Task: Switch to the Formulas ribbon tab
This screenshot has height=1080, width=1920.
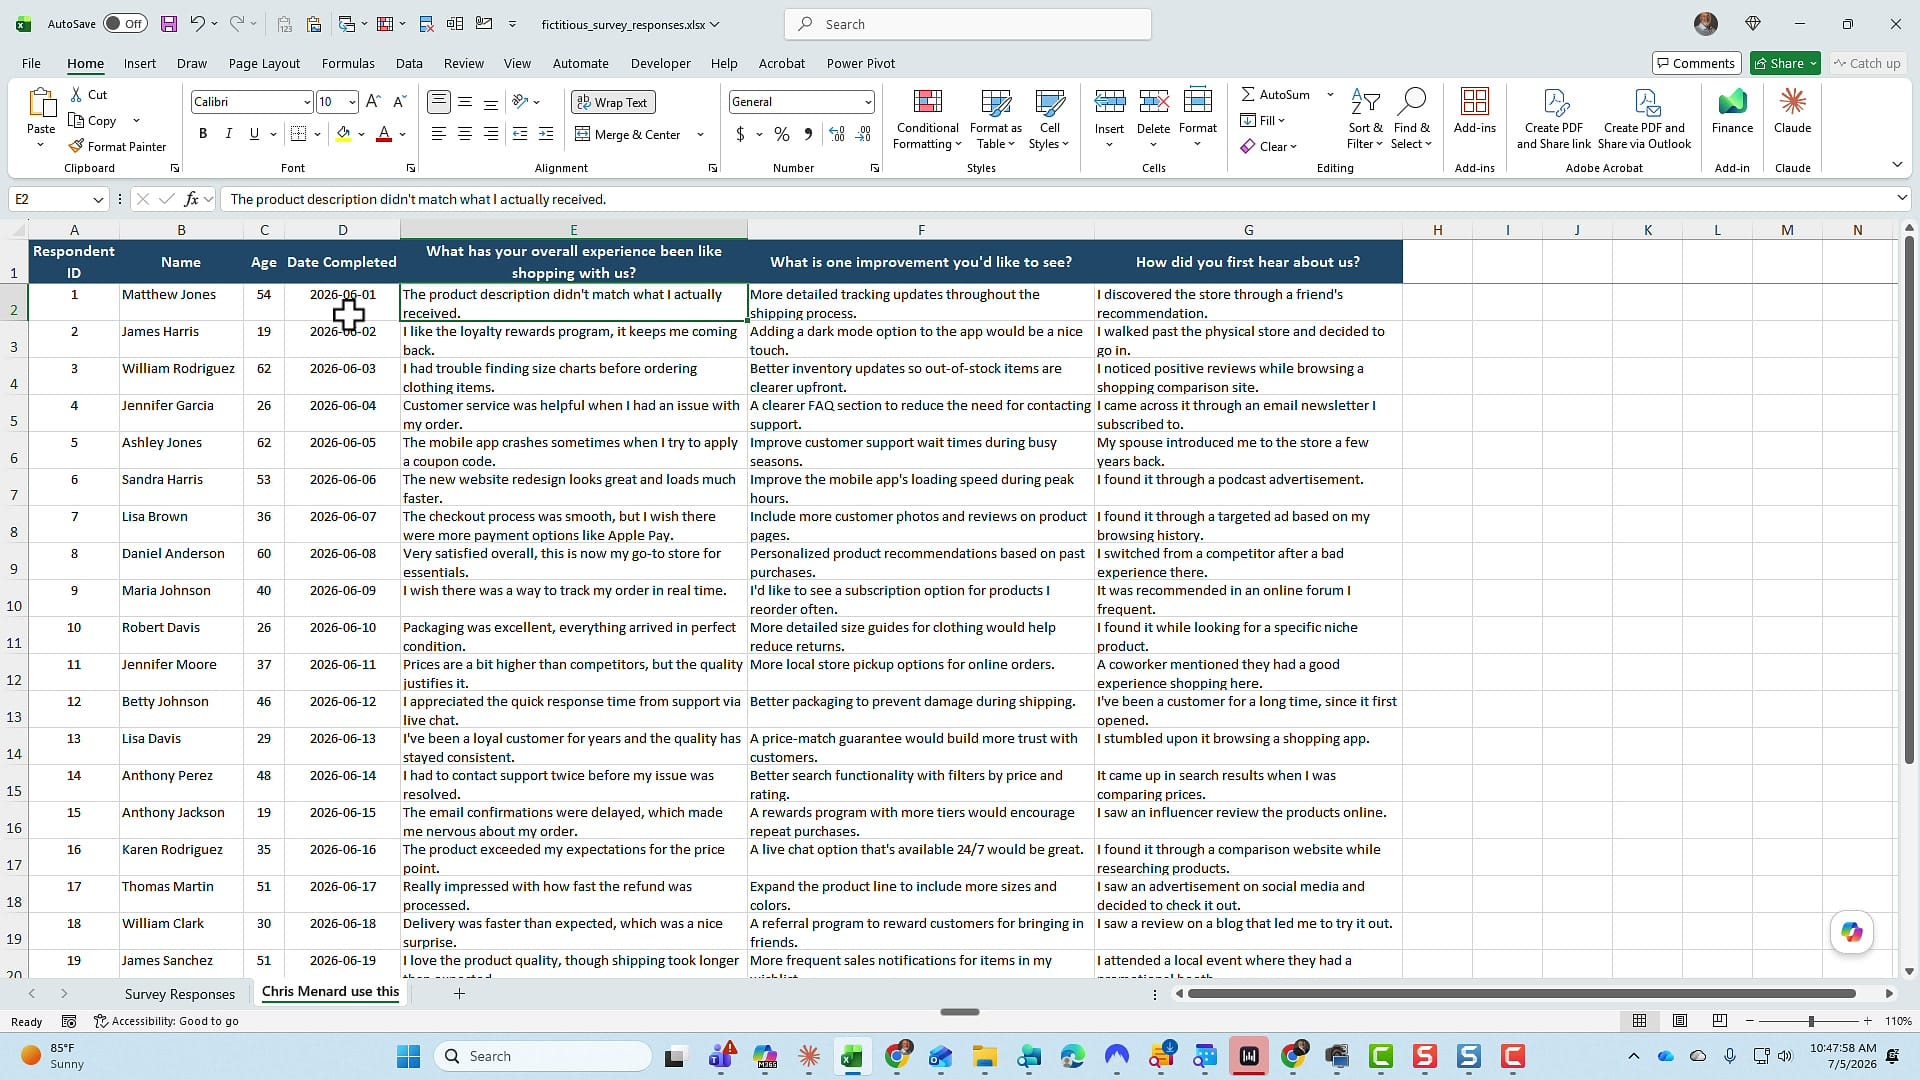Action: pos(348,63)
